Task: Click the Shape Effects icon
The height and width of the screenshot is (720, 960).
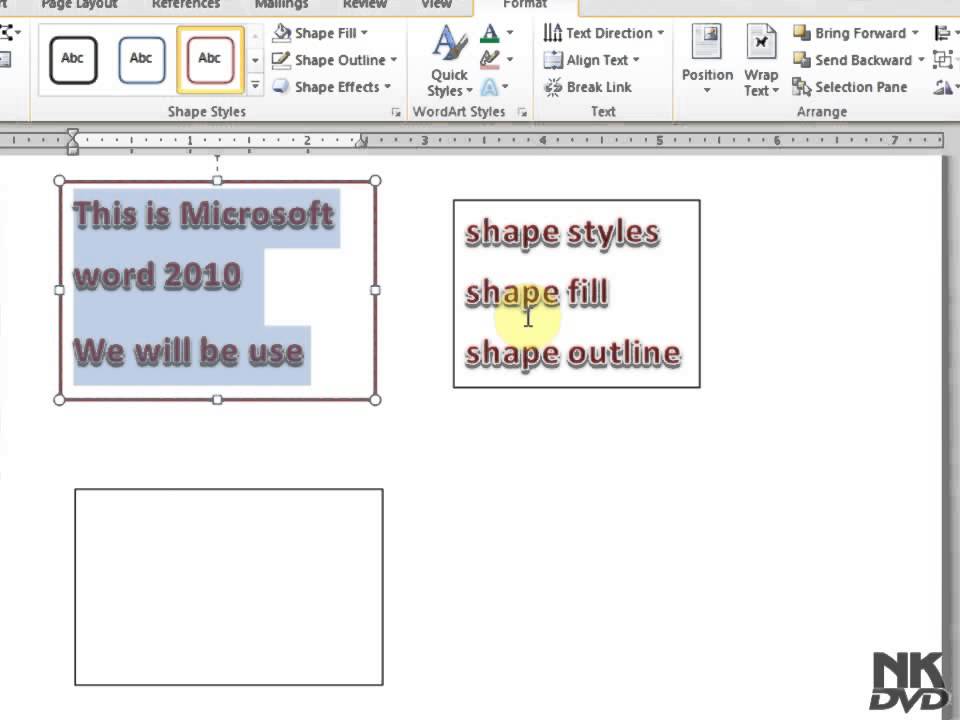Action: pyautogui.click(x=281, y=86)
